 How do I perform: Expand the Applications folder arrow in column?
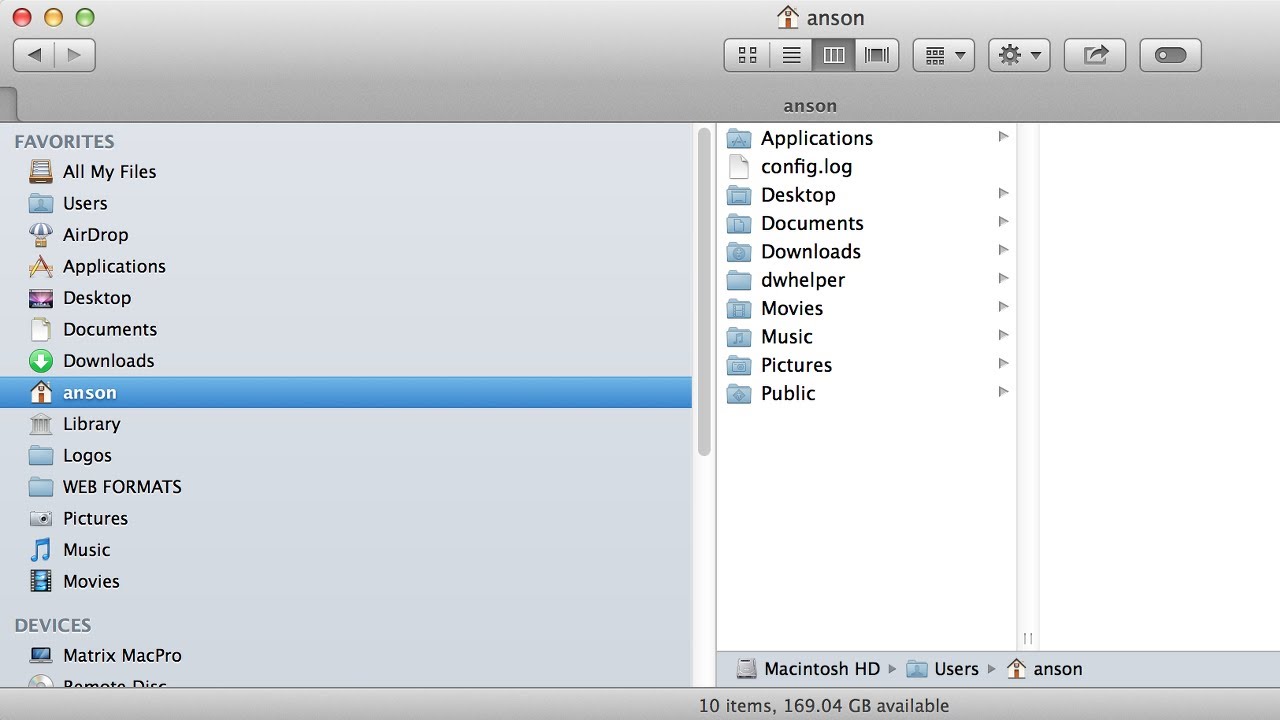point(1003,137)
